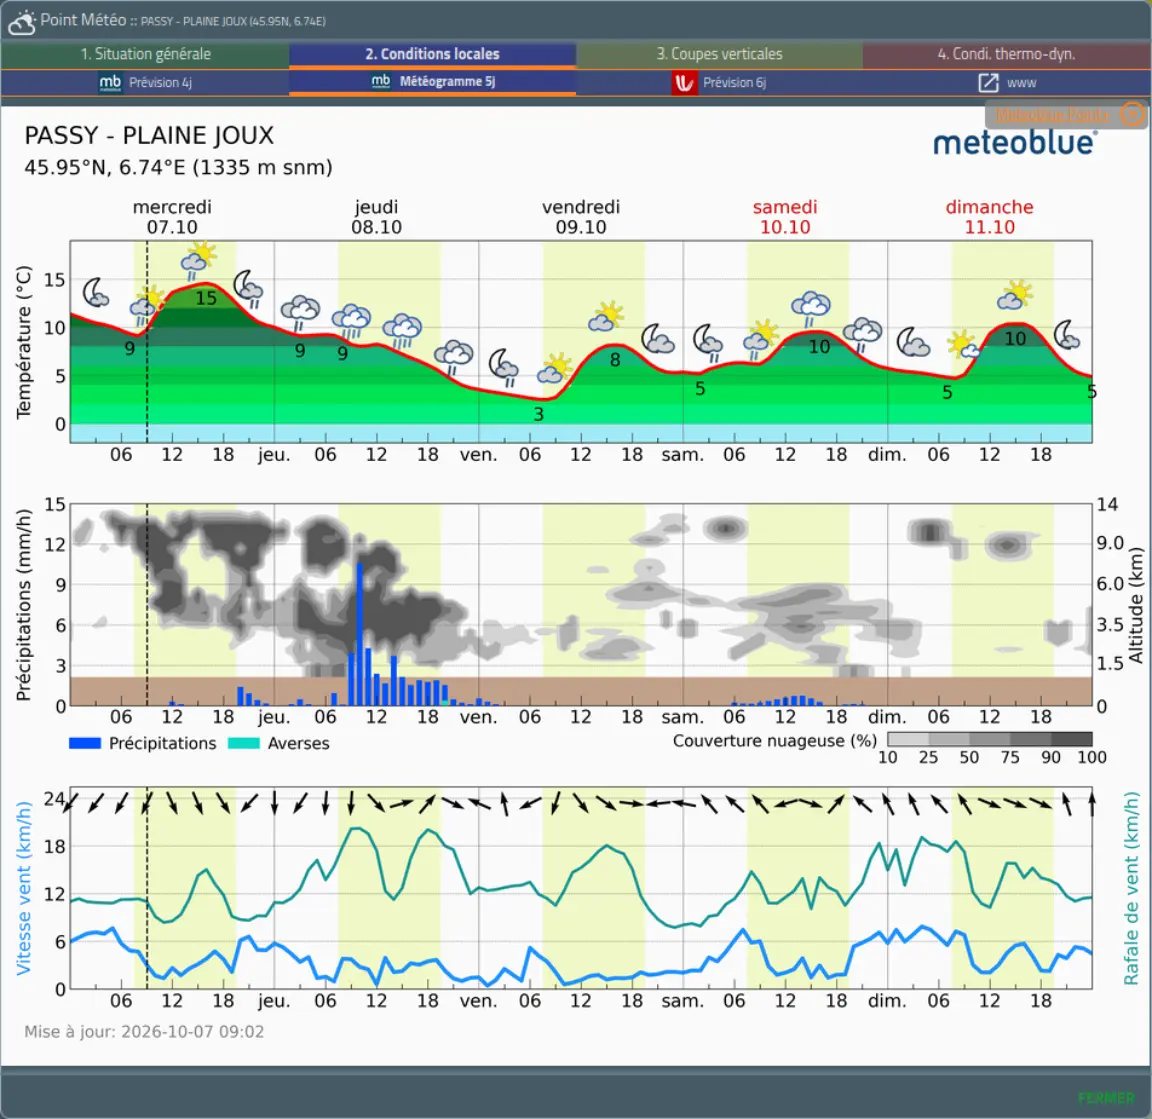Click the mercredi 07.10 day label
Image resolution: width=1152 pixels, height=1119 pixels.
(172, 217)
